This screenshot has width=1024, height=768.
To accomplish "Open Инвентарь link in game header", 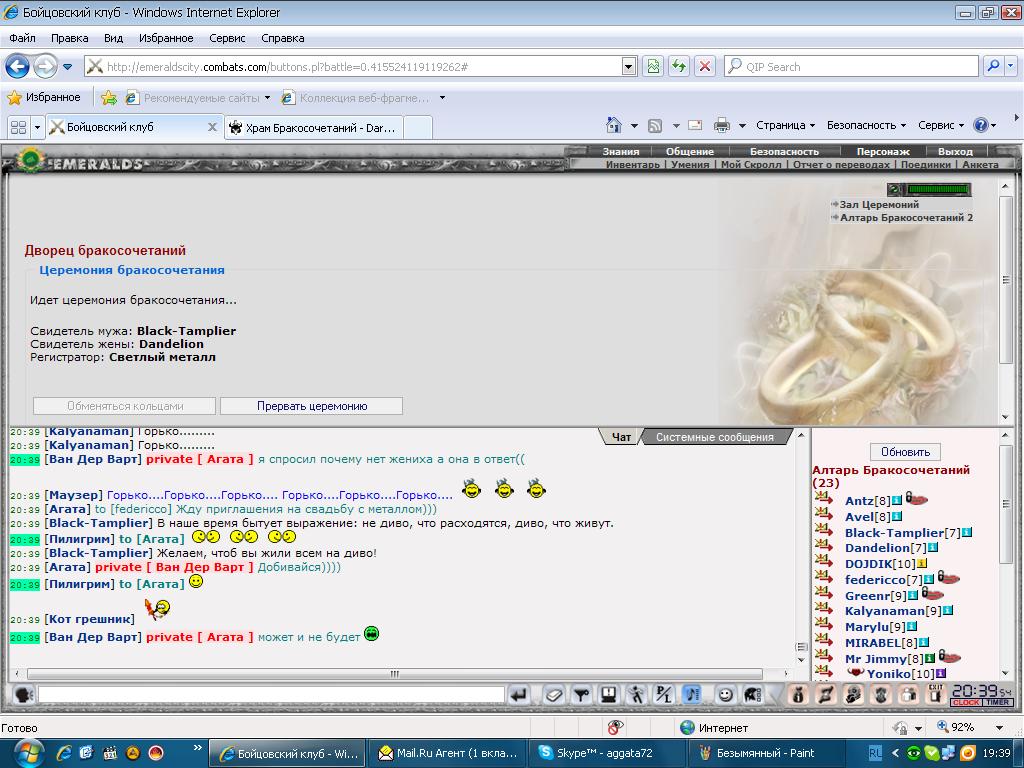I will coord(632,165).
